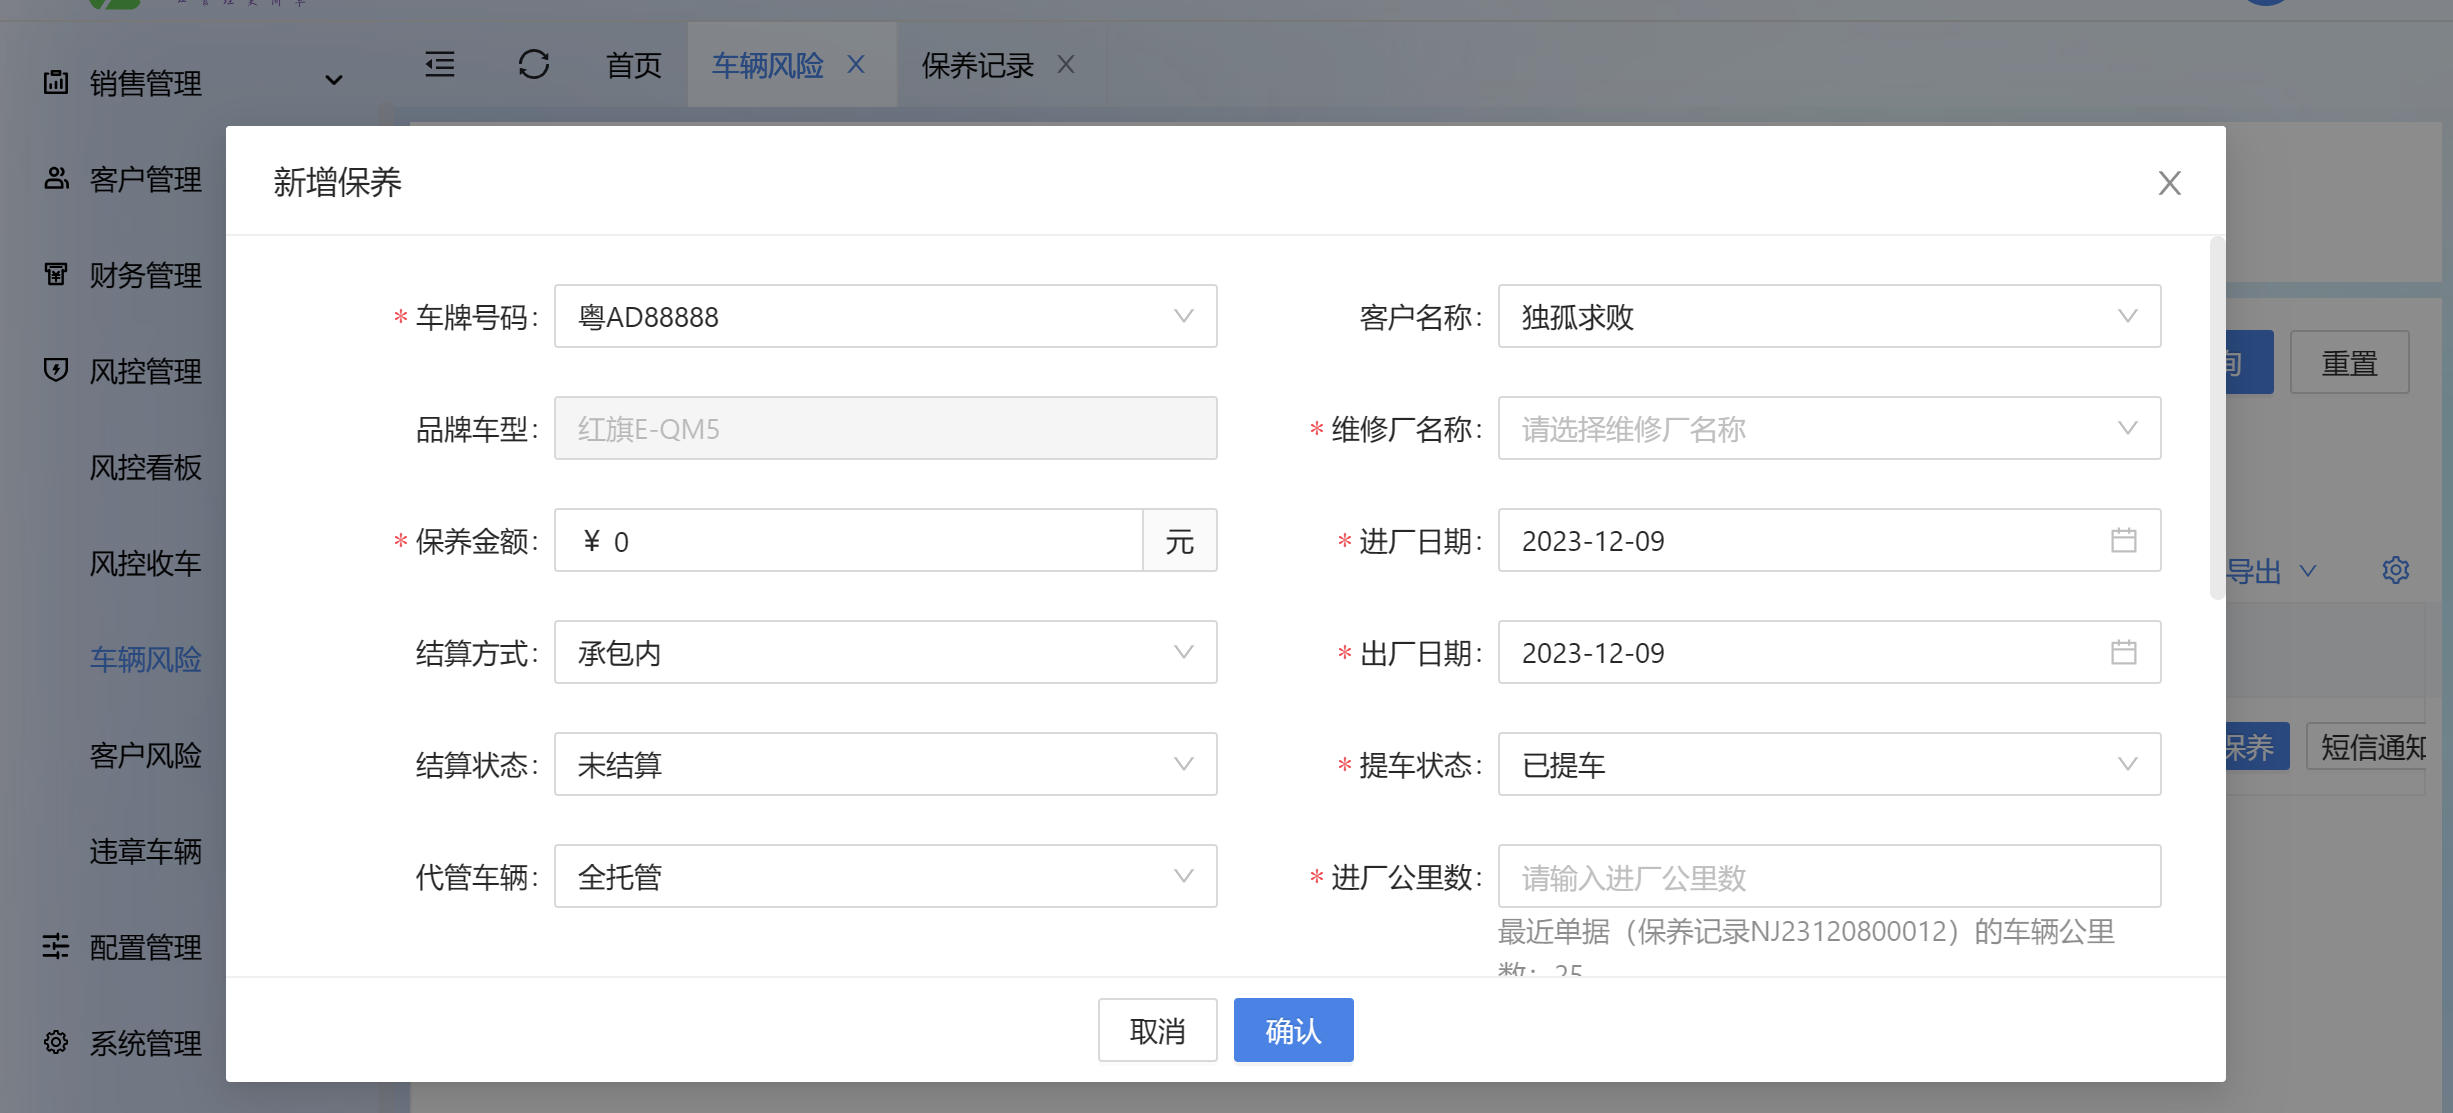Click the 取消 button
Image resolution: width=2453 pixels, height=1113 pixels.
click(x=1157, y=1030)
